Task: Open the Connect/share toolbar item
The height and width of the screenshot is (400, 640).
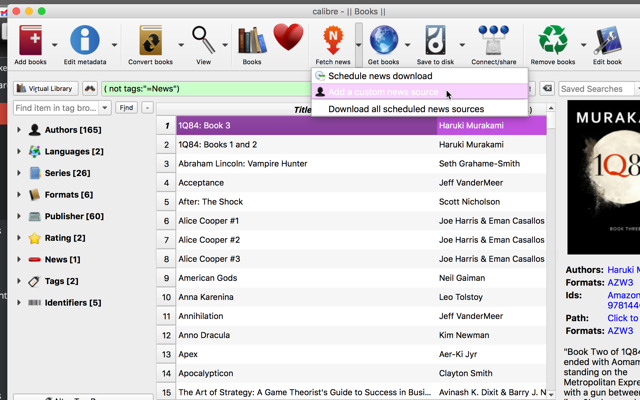Action: tap(493, 41)
